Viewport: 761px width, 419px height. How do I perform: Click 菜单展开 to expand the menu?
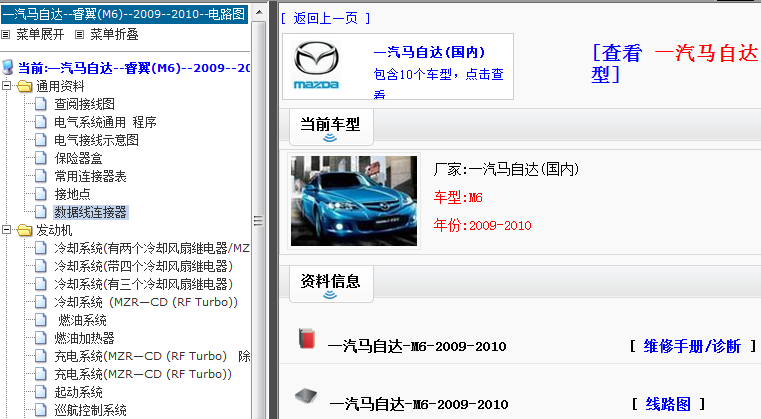click(x=40, y=34)
